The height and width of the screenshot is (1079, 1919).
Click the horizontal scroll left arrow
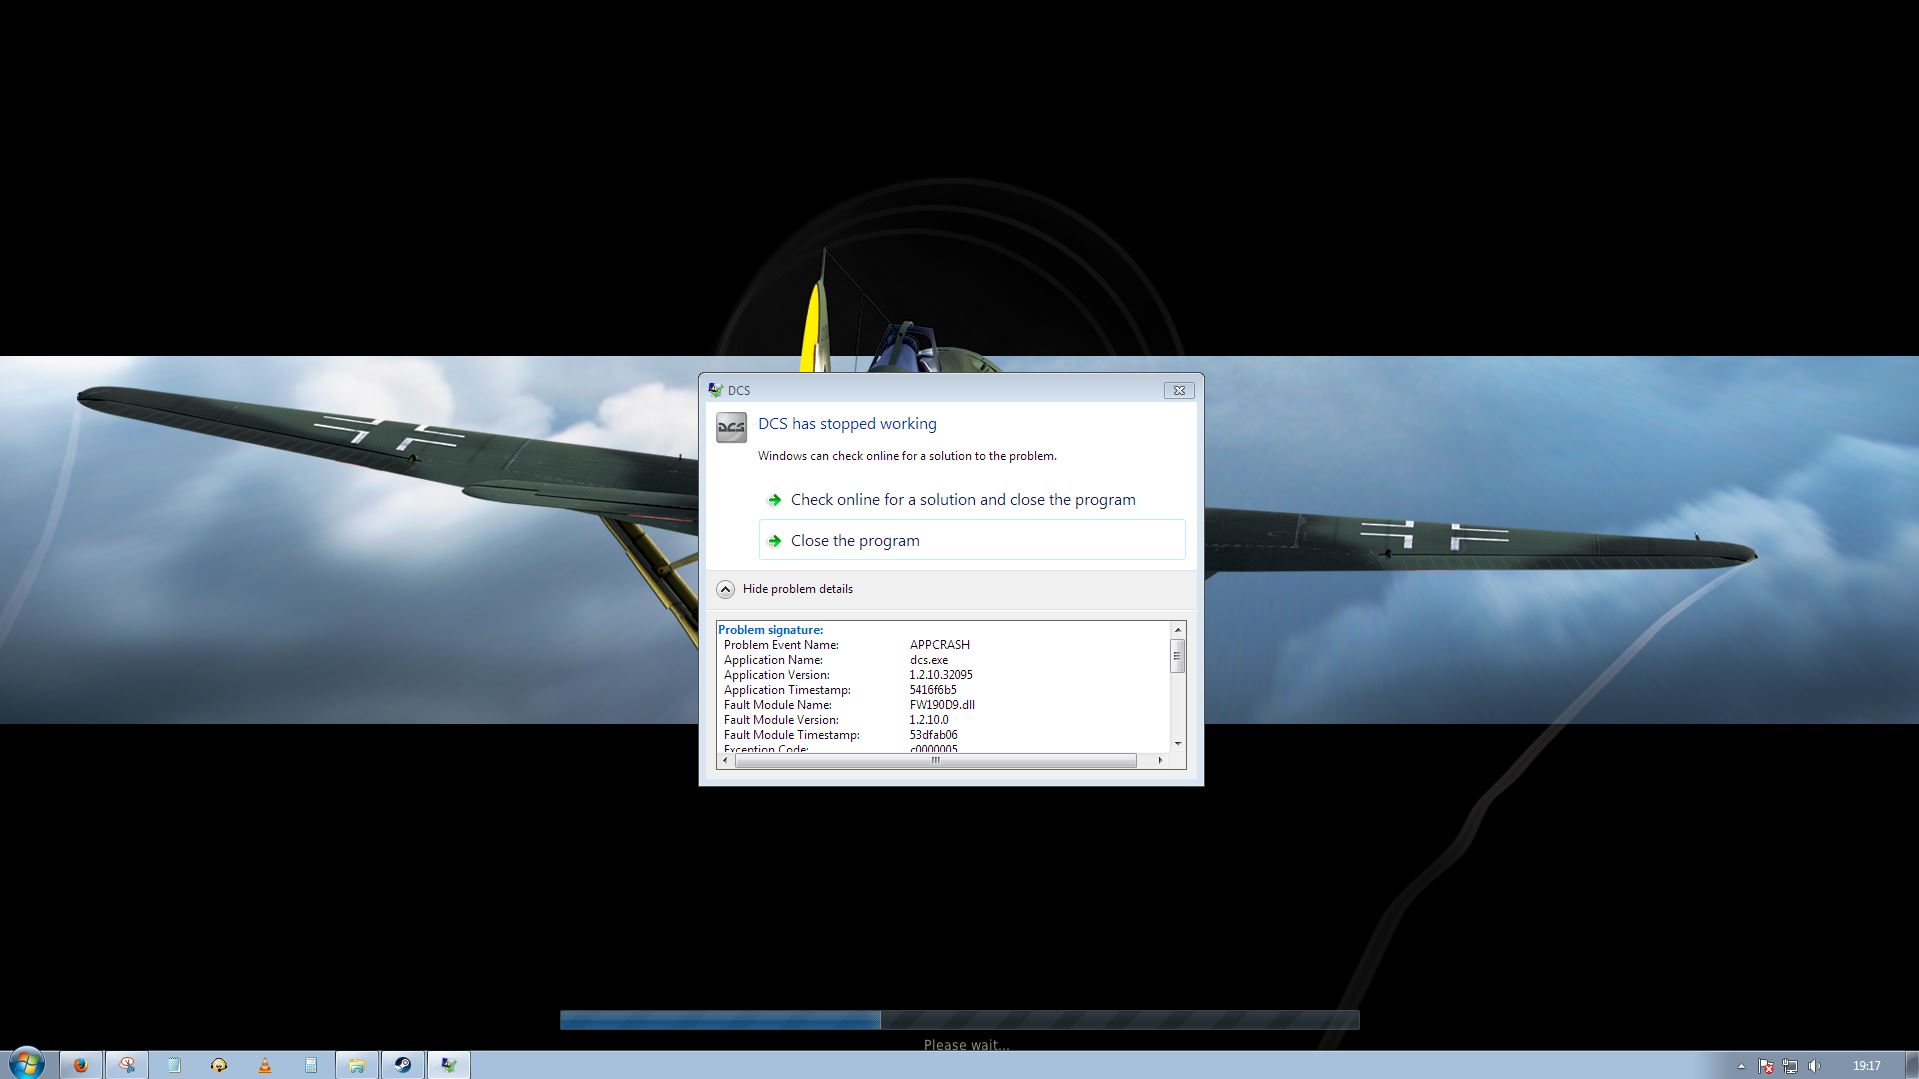click(726, 761)
